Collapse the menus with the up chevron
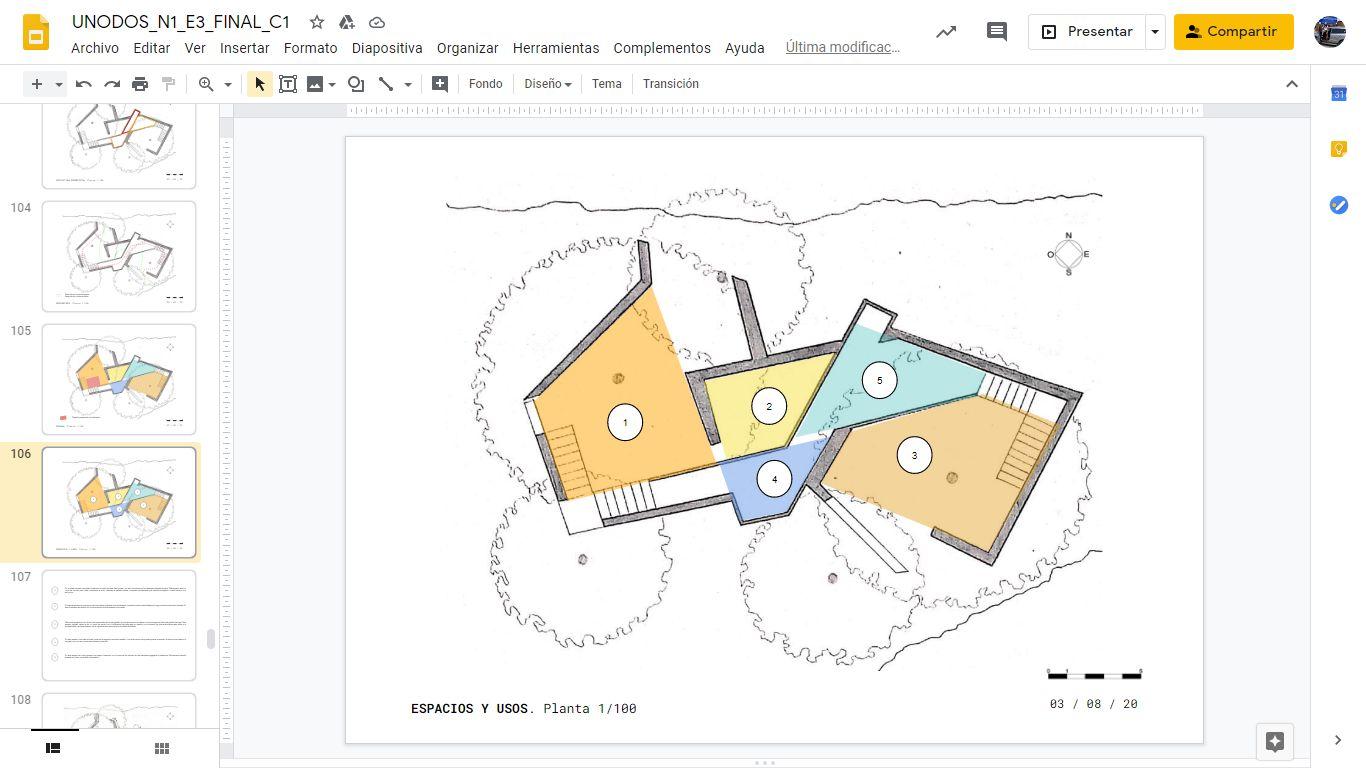The width and height of the screenshot is (1366, 768). click(1291, 84)
